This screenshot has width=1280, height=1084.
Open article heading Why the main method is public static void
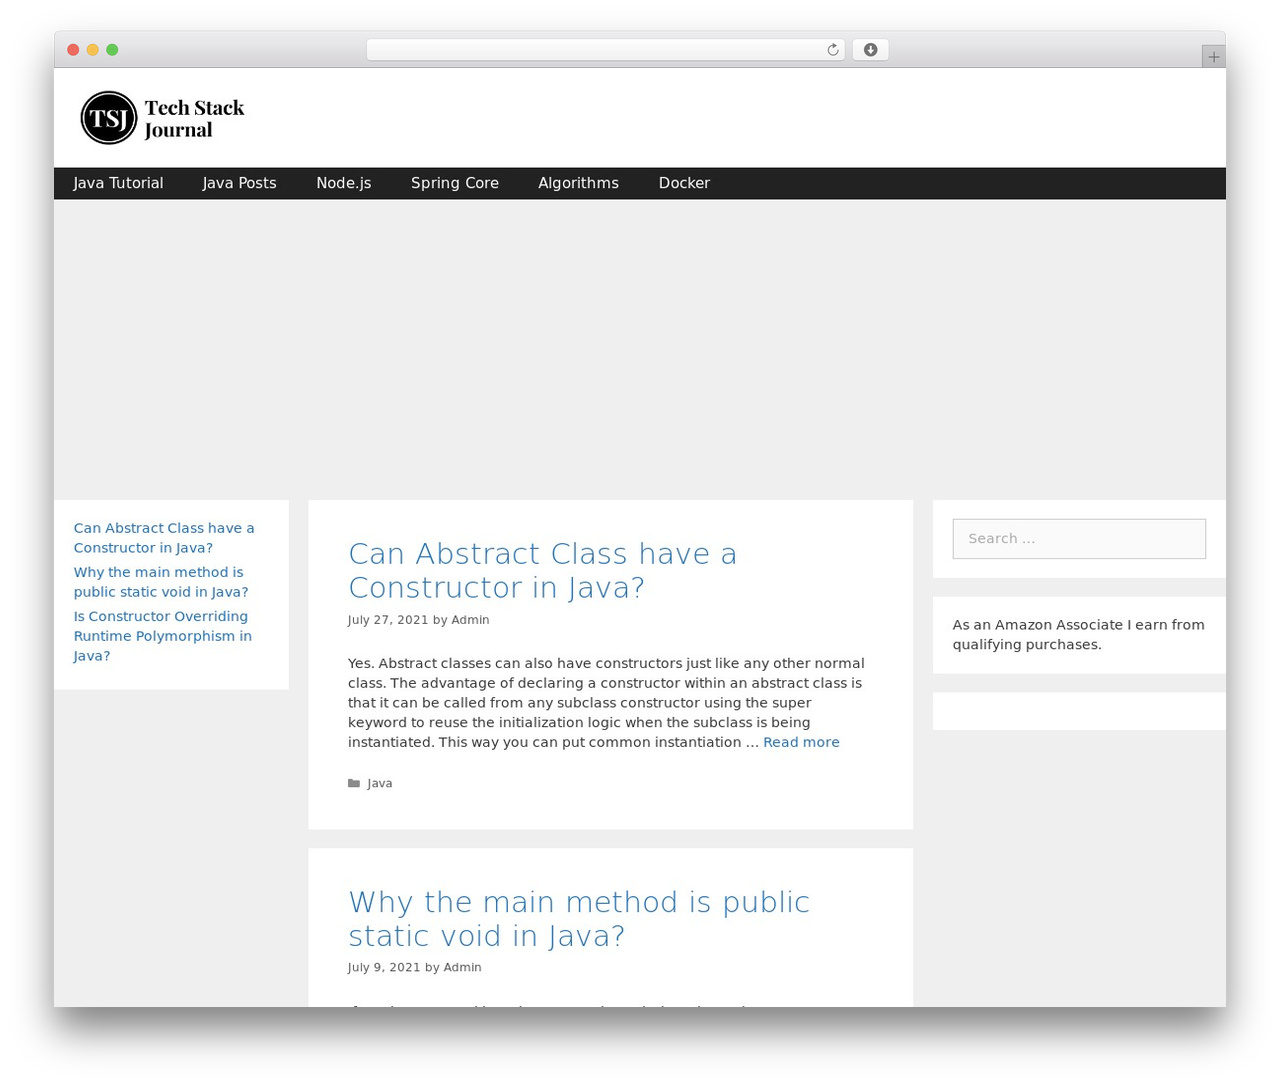point(579,918)
